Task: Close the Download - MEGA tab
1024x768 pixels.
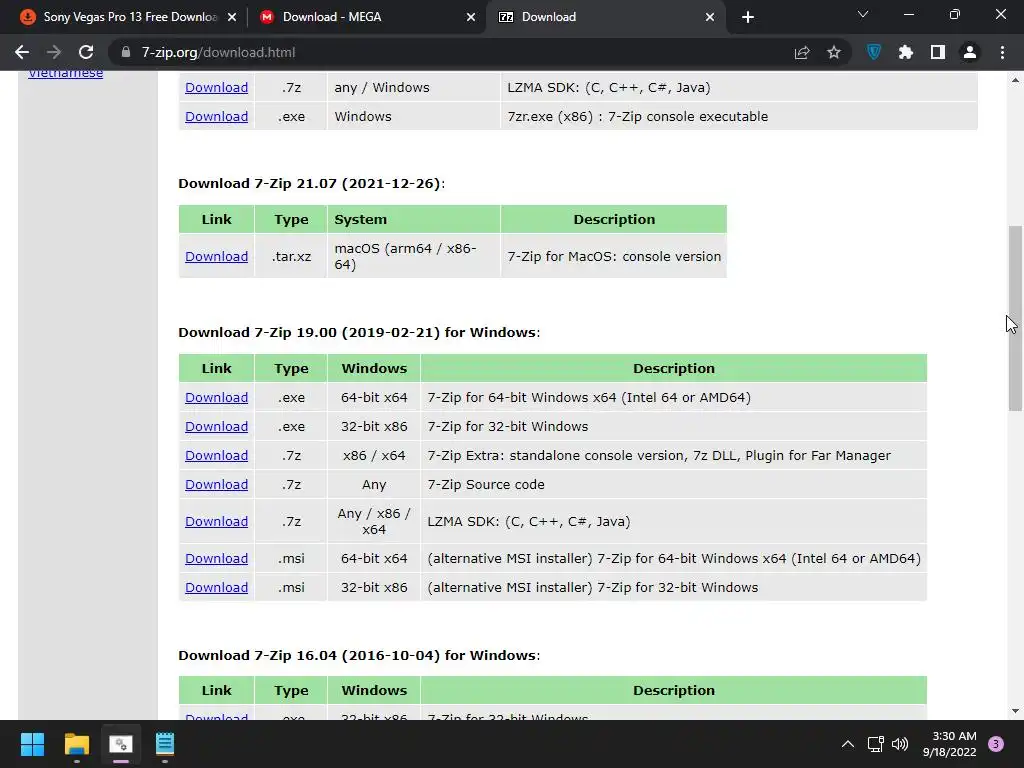Action: click(x=471, y=17)
